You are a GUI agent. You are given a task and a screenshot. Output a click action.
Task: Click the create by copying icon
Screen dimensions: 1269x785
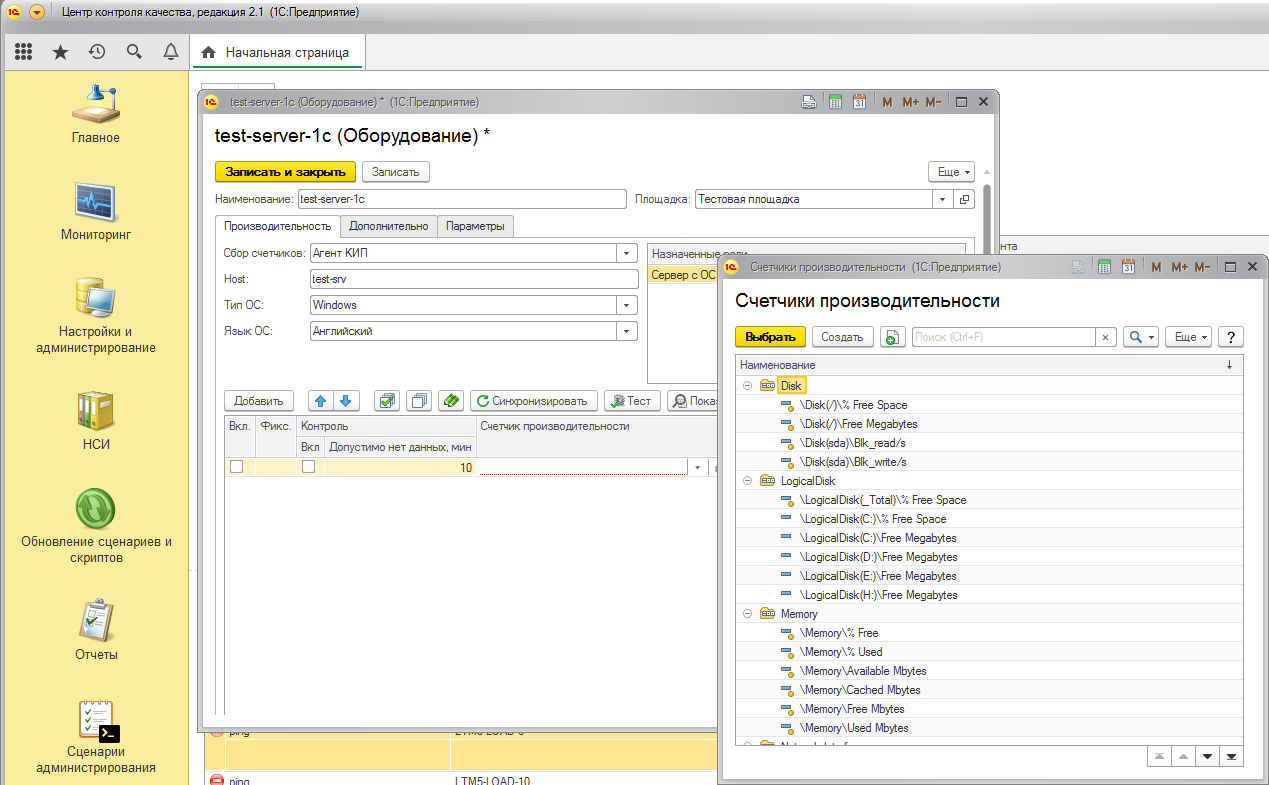pos(892,338)
